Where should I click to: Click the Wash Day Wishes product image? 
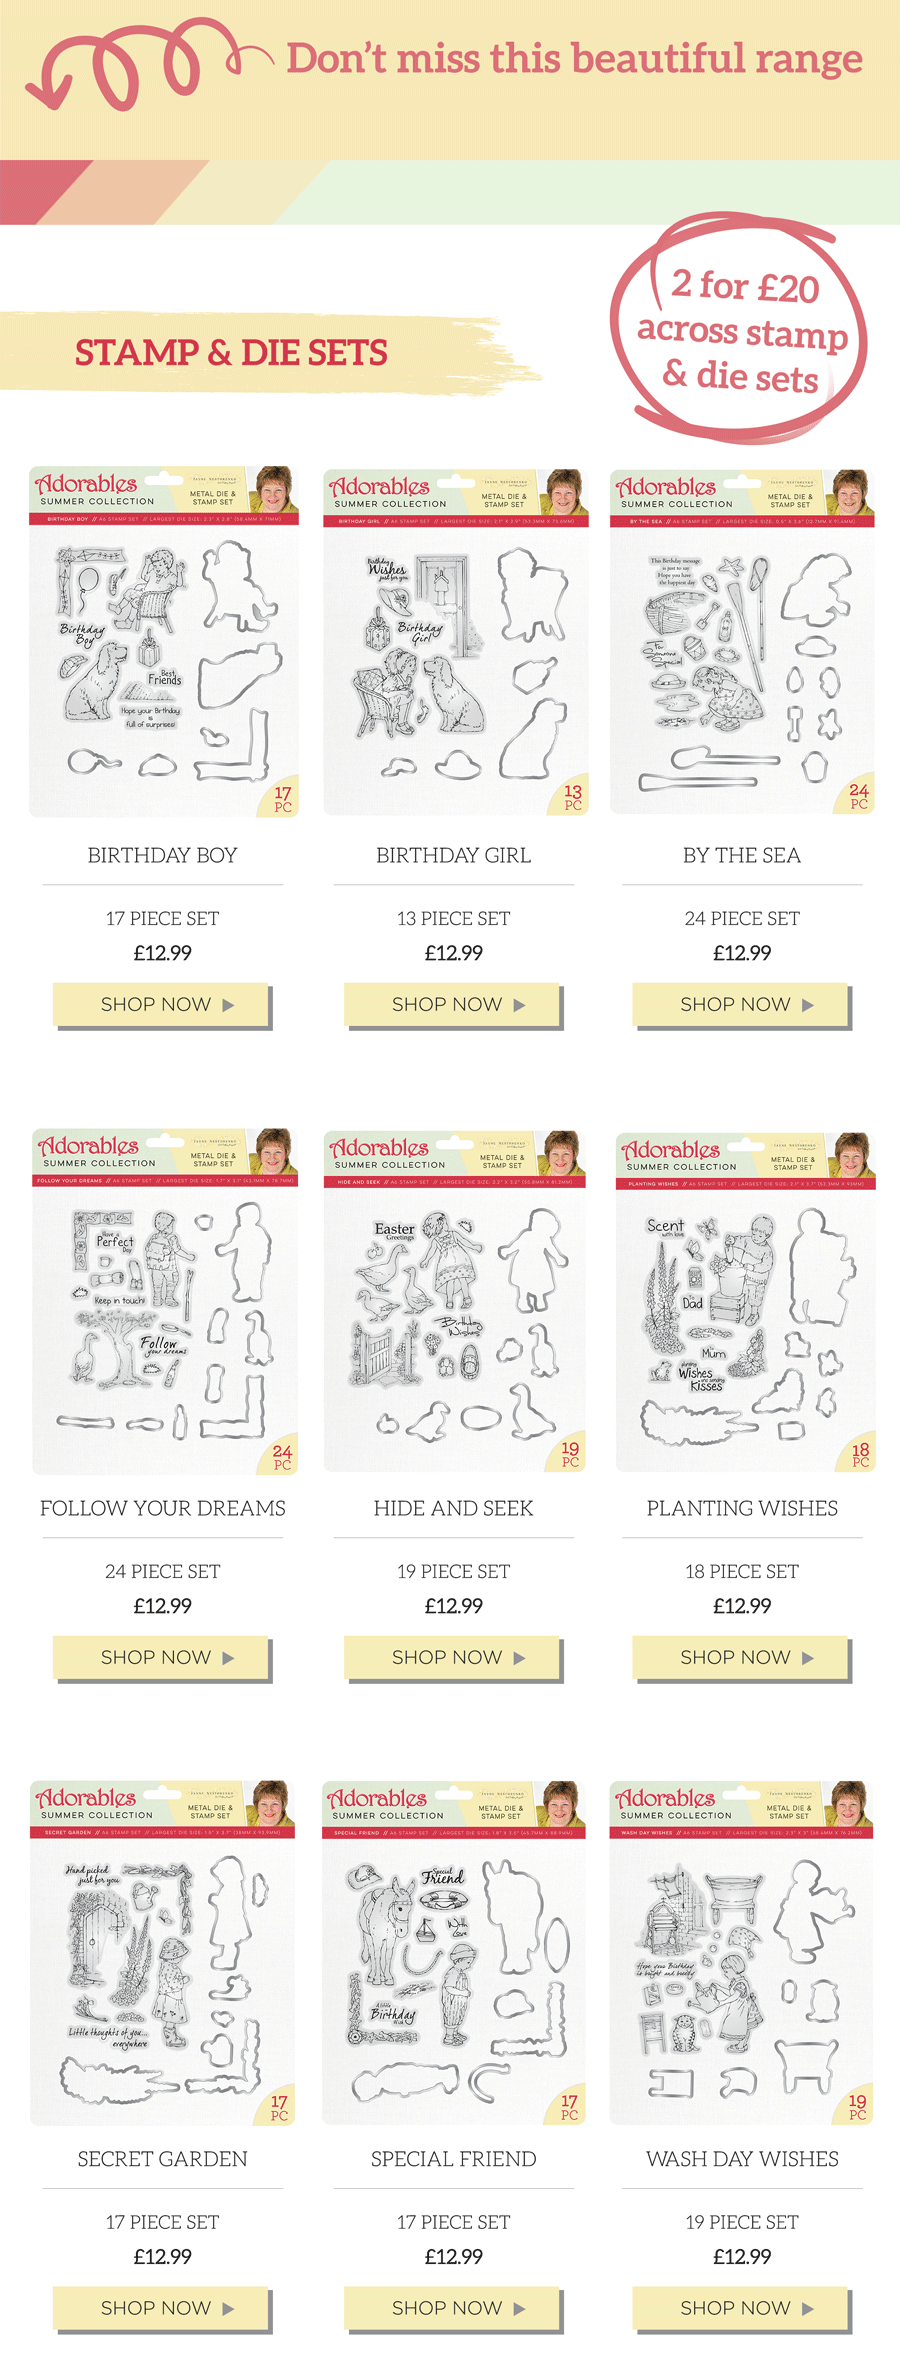click(x=742, y=1952)
